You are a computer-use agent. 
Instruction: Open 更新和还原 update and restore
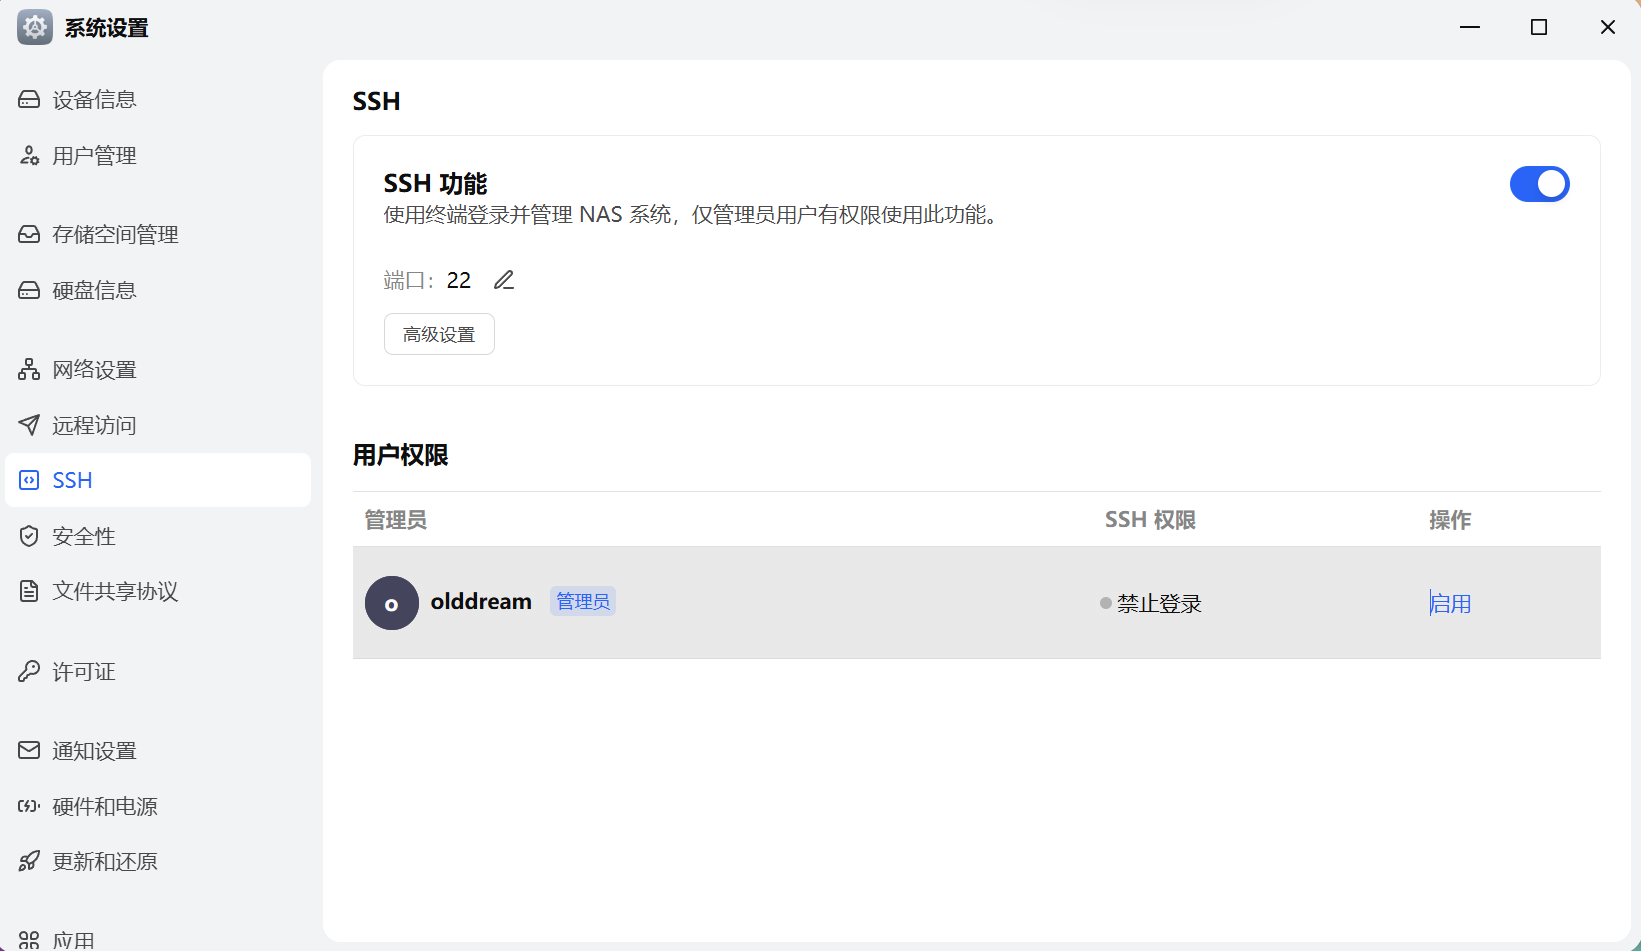coord(104,862)
